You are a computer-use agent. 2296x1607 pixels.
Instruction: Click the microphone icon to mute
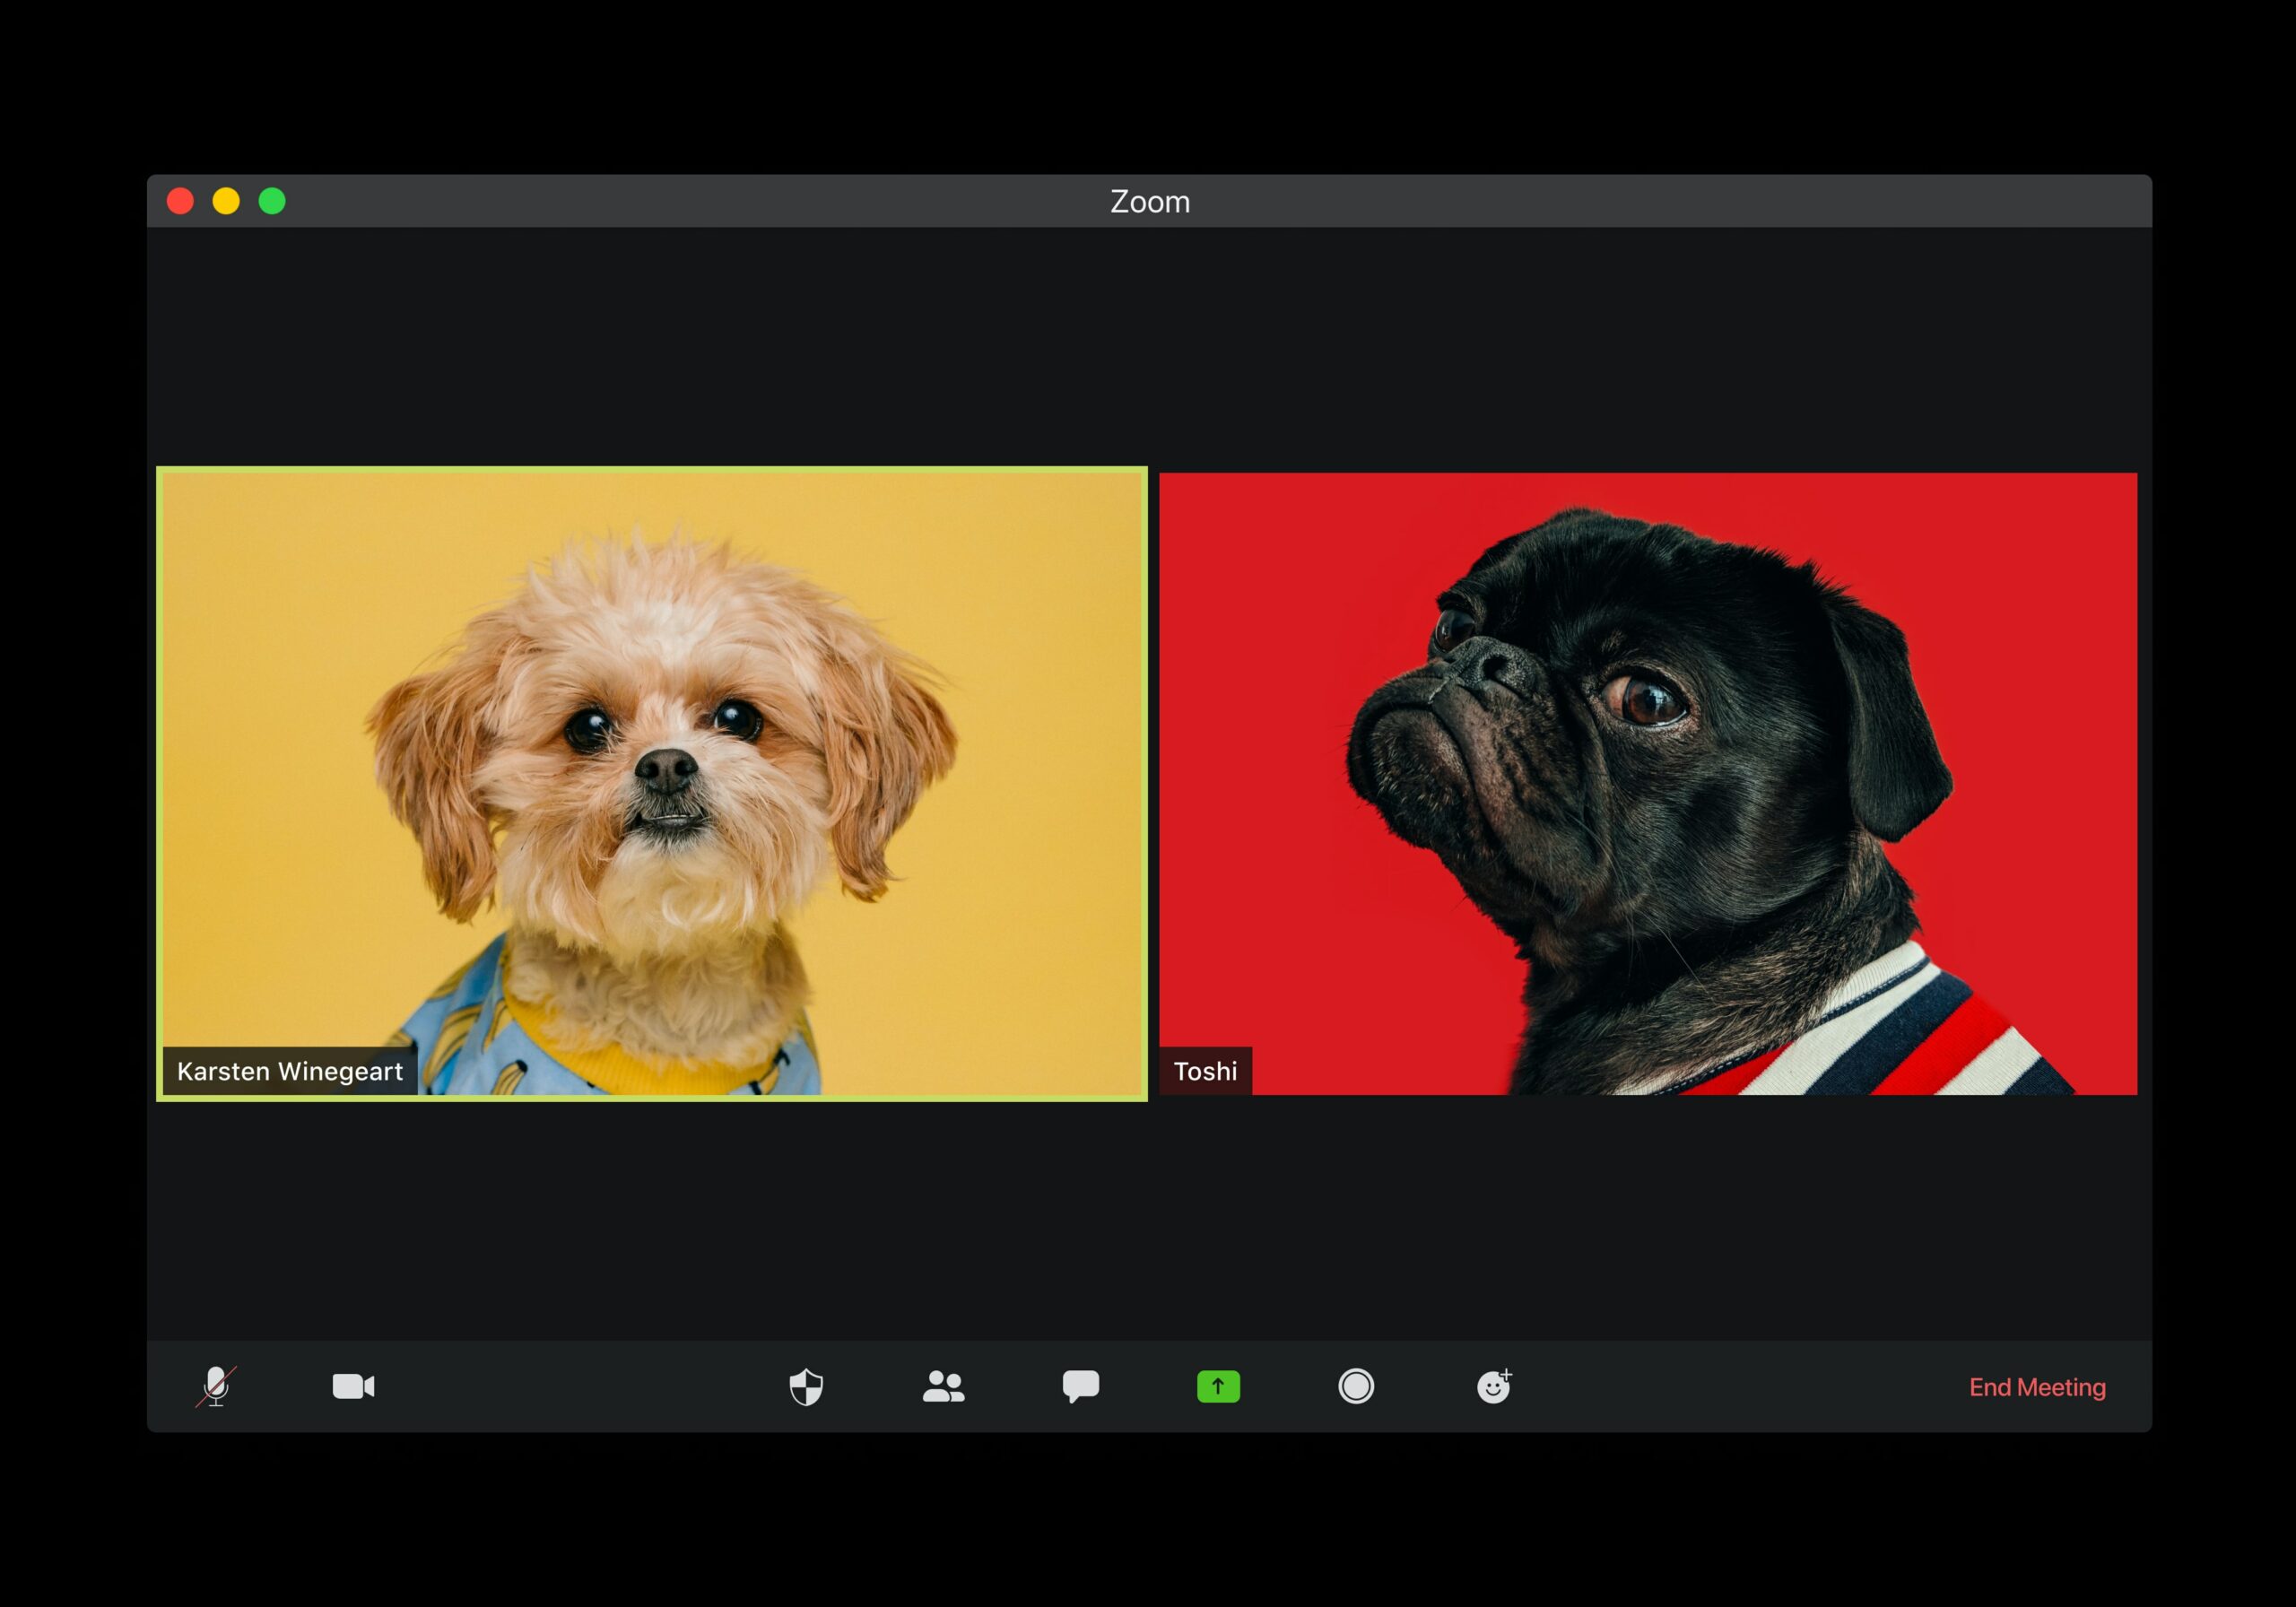216,1387
